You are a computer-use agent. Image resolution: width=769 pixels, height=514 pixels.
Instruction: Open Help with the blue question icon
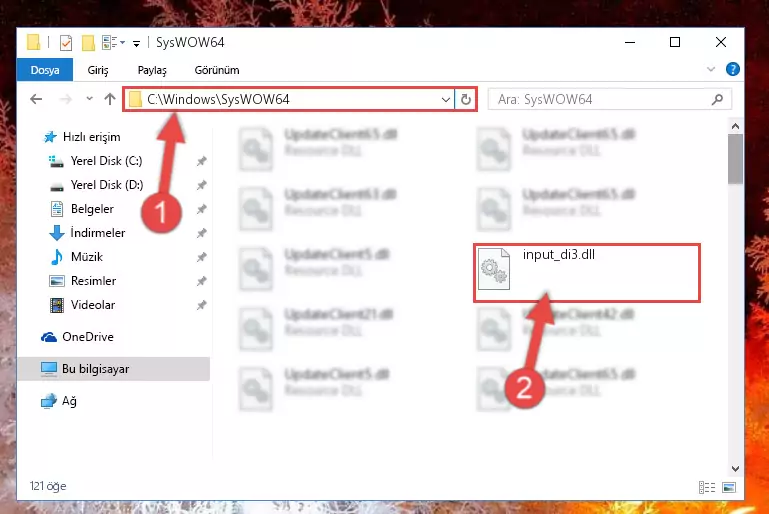click(732, 70)
